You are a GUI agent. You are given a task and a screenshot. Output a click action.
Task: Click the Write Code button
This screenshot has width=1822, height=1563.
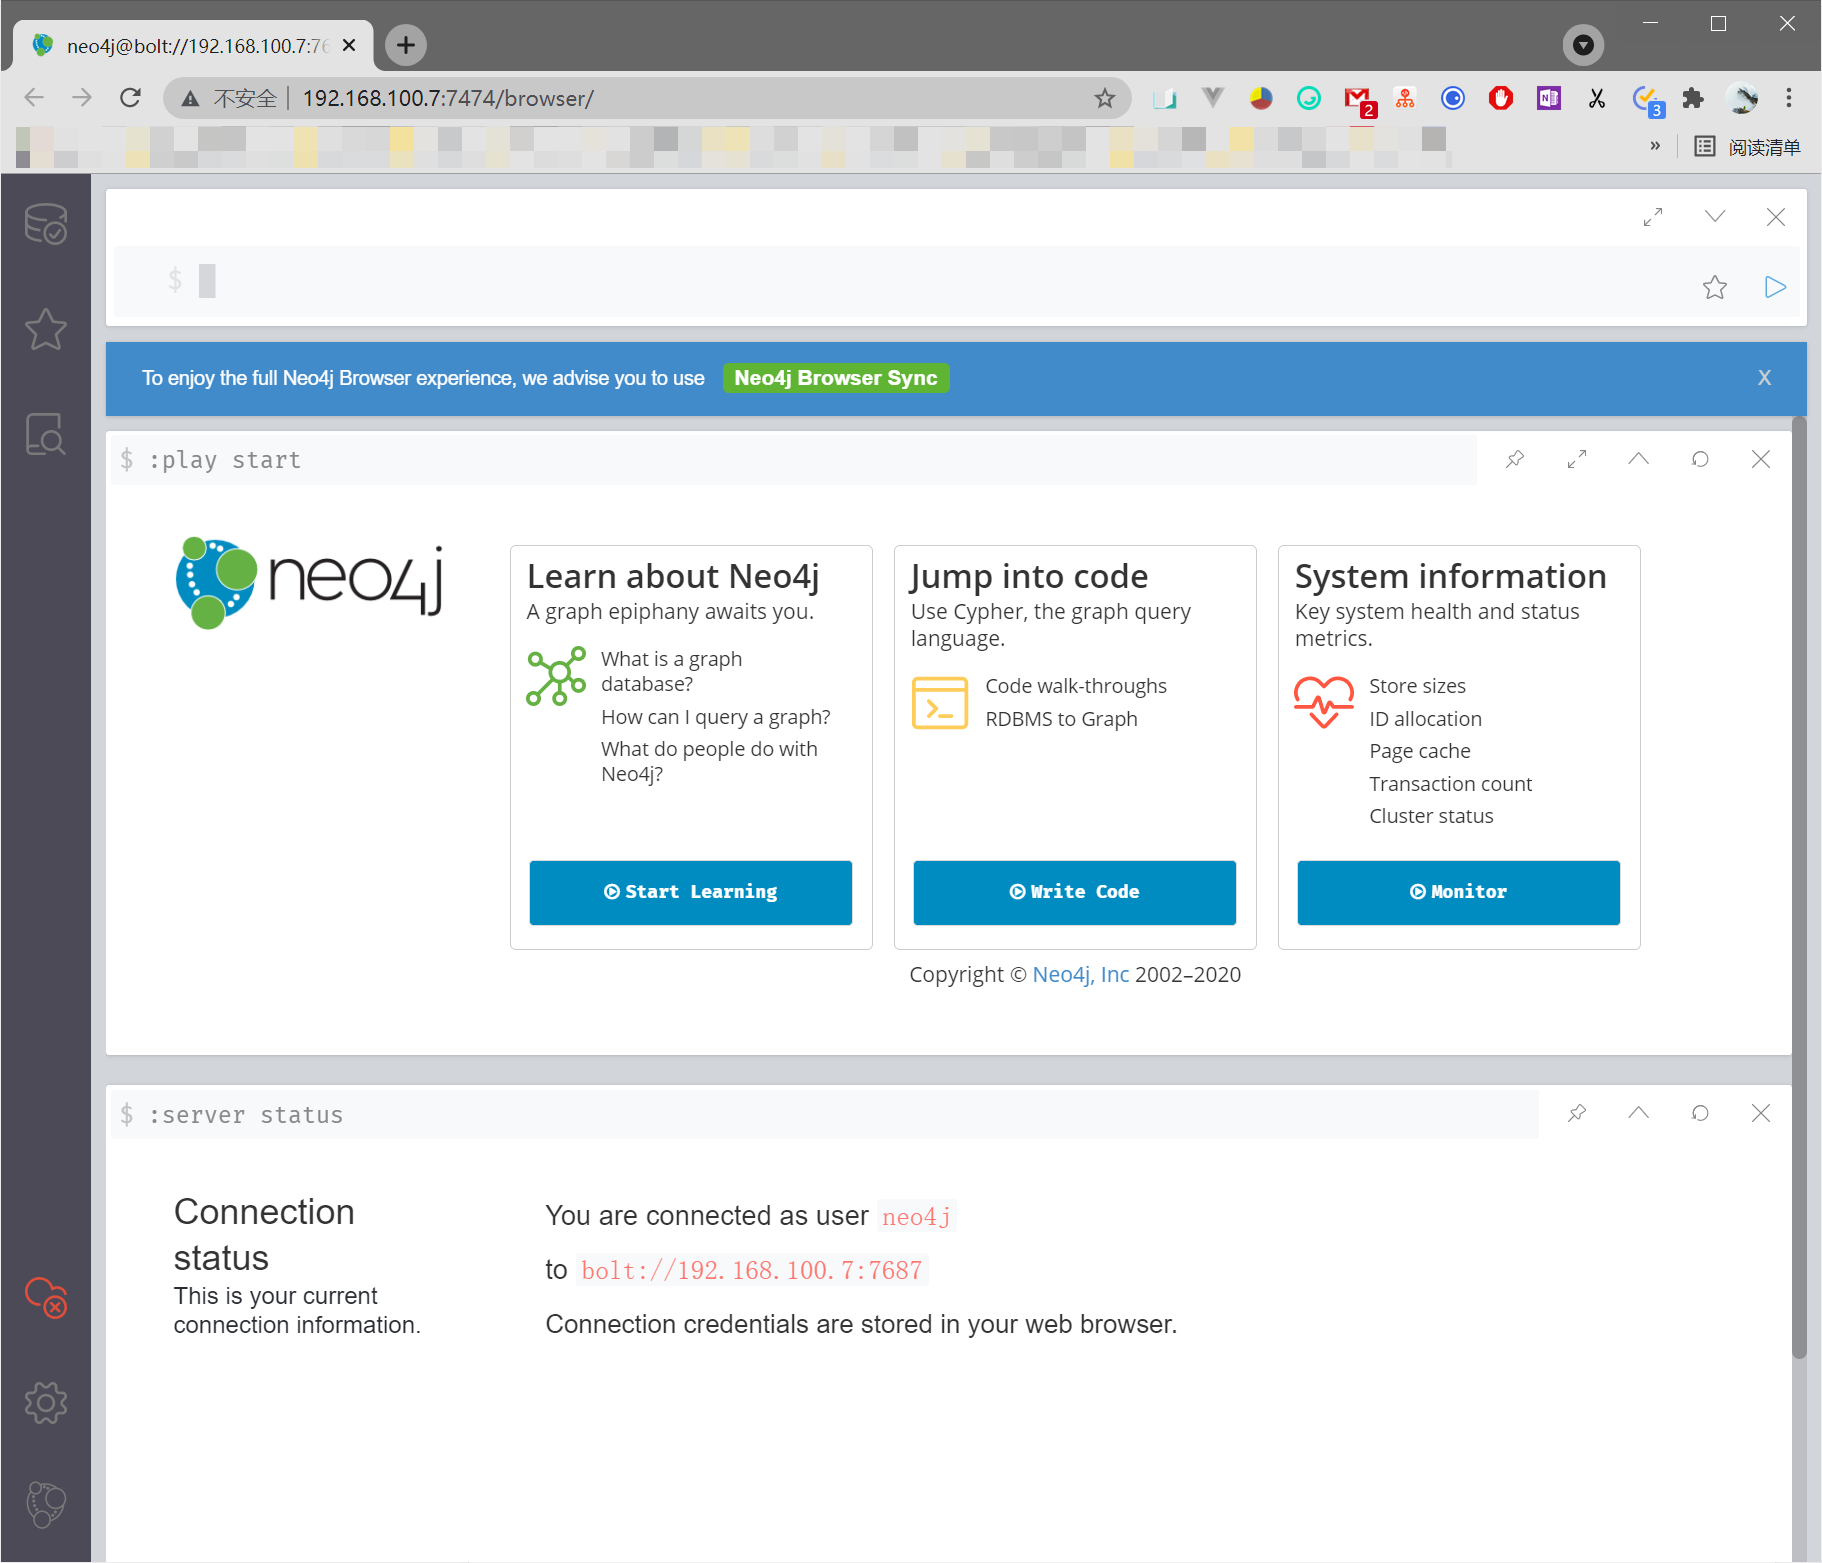click(1075, 892)
